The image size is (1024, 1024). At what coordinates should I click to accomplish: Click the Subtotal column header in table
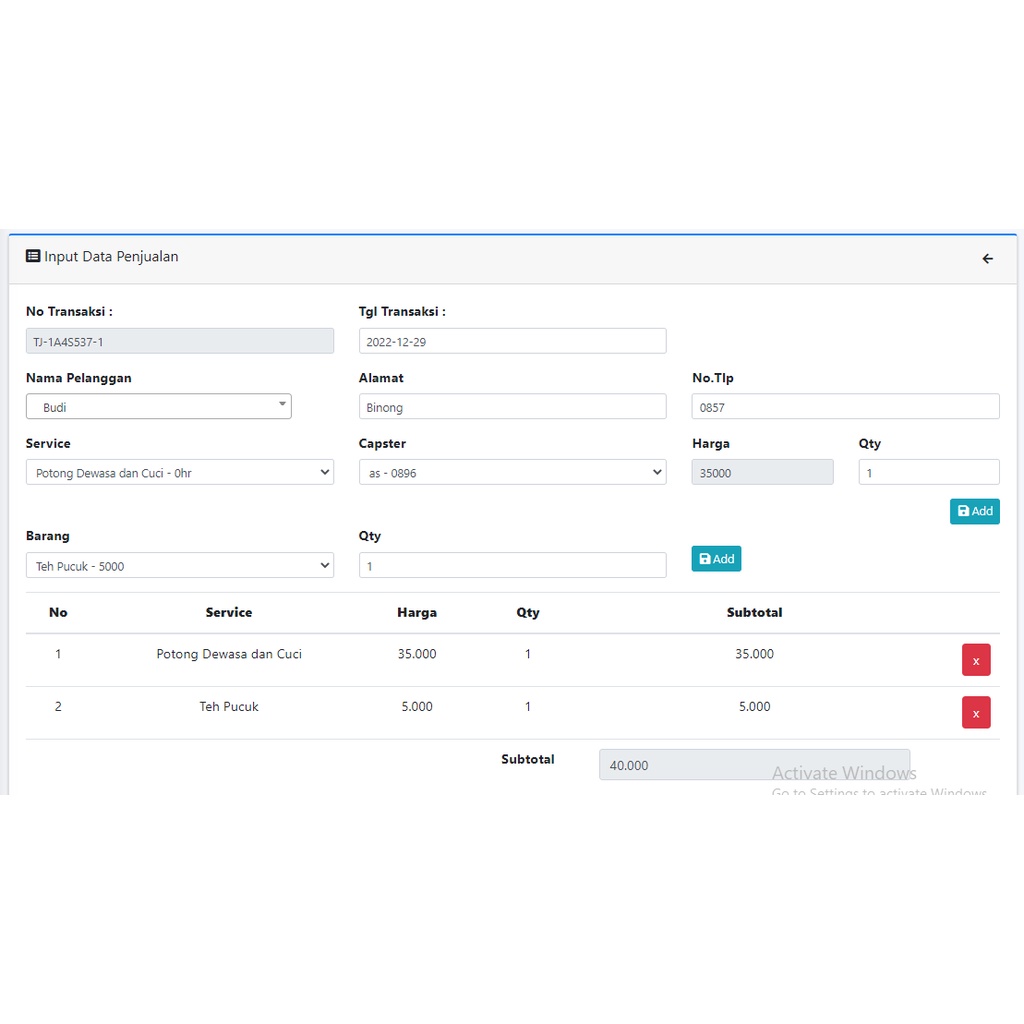click(754, 613)
